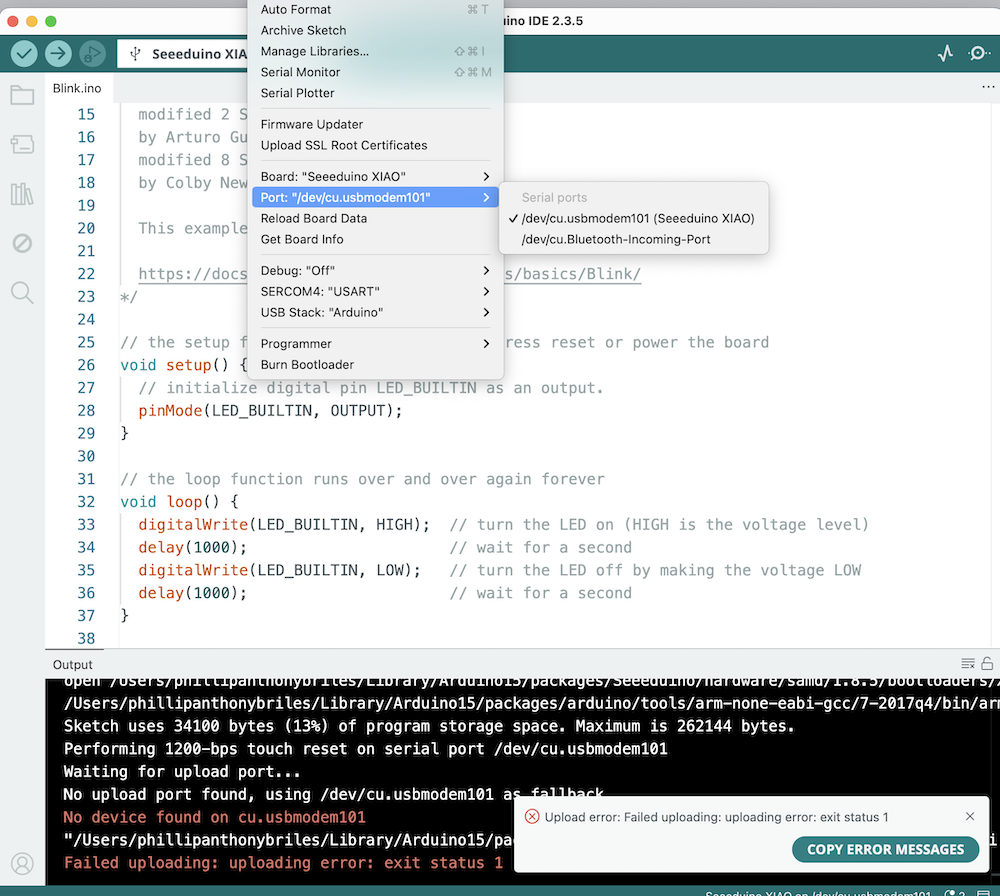This screenshot has height=896, width=1000.
Task: Open the Boards Manager sidebar icon
Action: (22, 144)
